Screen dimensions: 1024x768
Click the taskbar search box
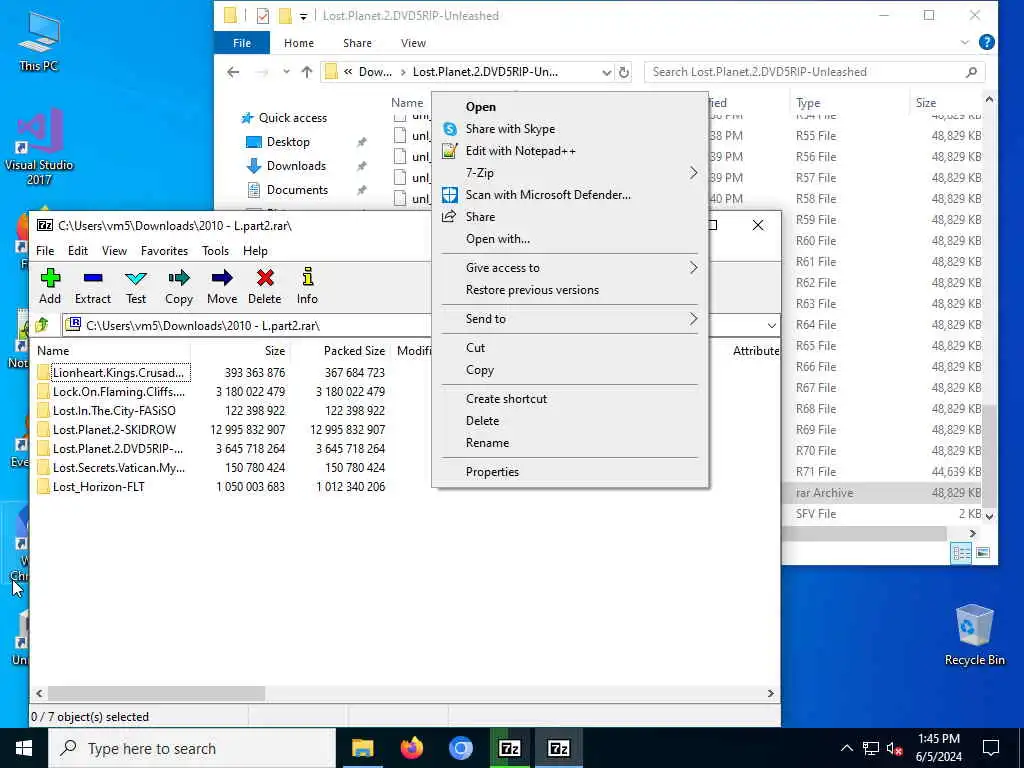(192, 748)
